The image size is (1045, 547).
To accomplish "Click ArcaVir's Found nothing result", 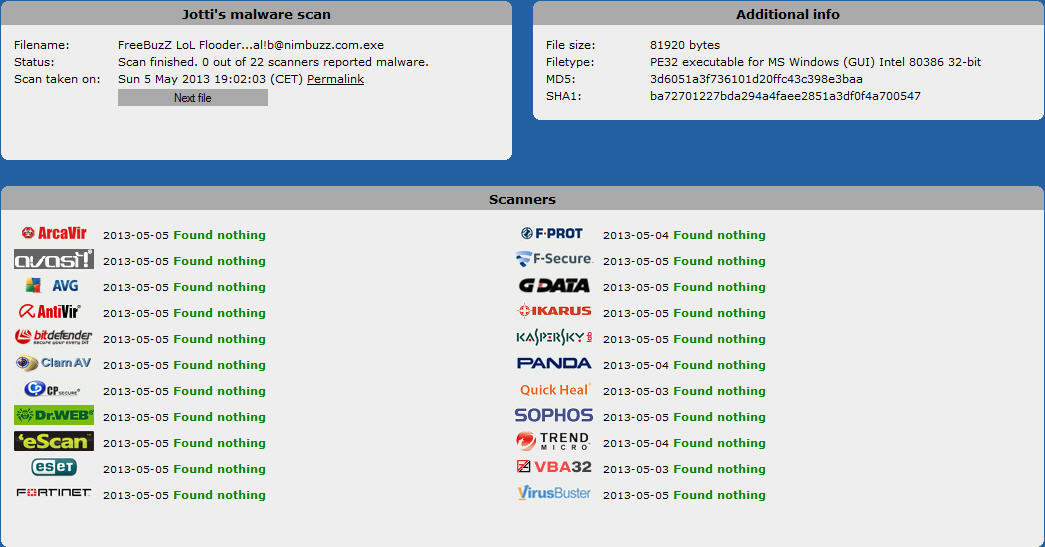I will [x=219, y=235].
